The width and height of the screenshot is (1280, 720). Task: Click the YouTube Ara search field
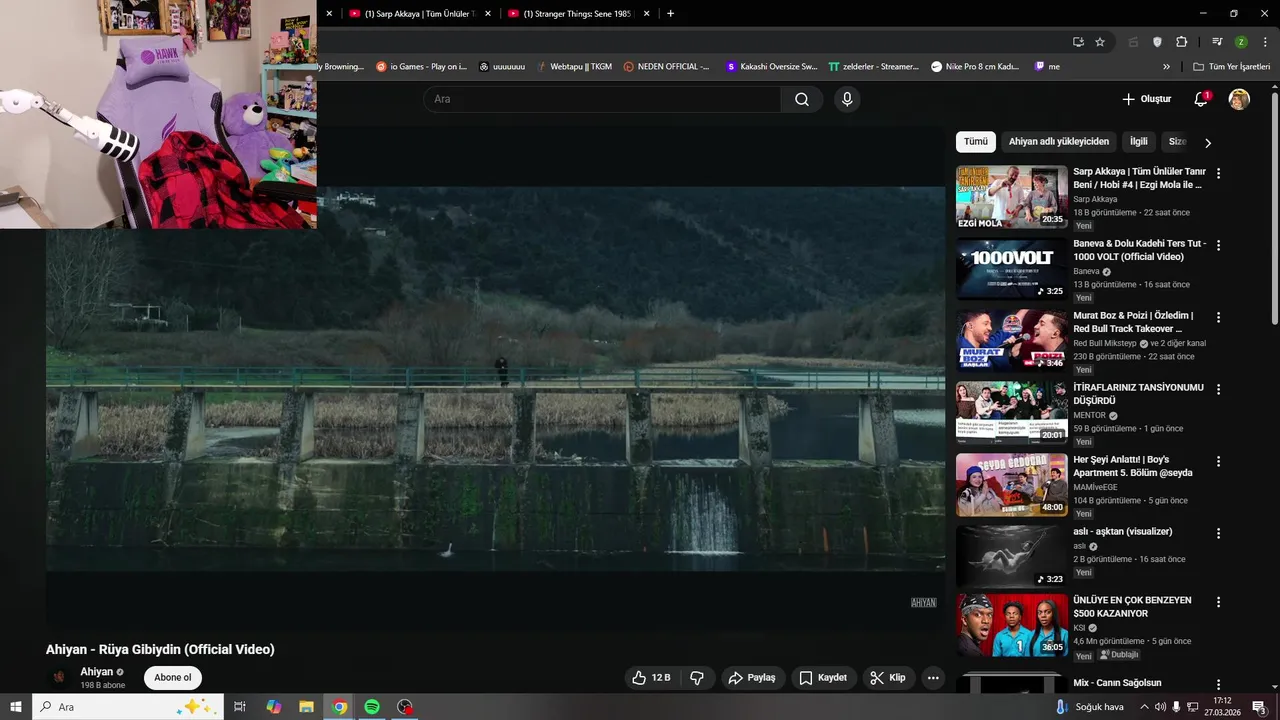point(602,99)
